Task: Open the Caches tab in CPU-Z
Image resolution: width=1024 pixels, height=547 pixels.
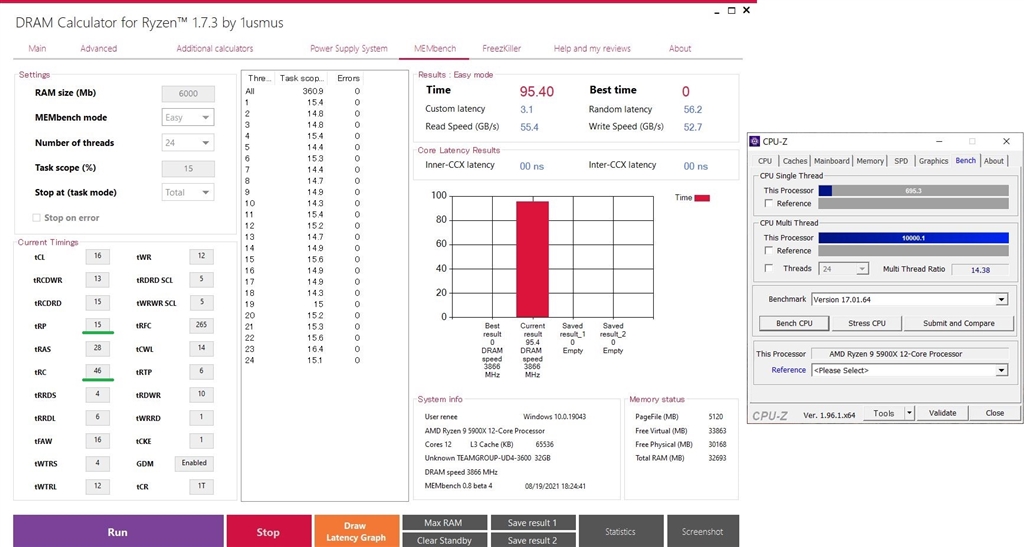Action: [795, 161]
